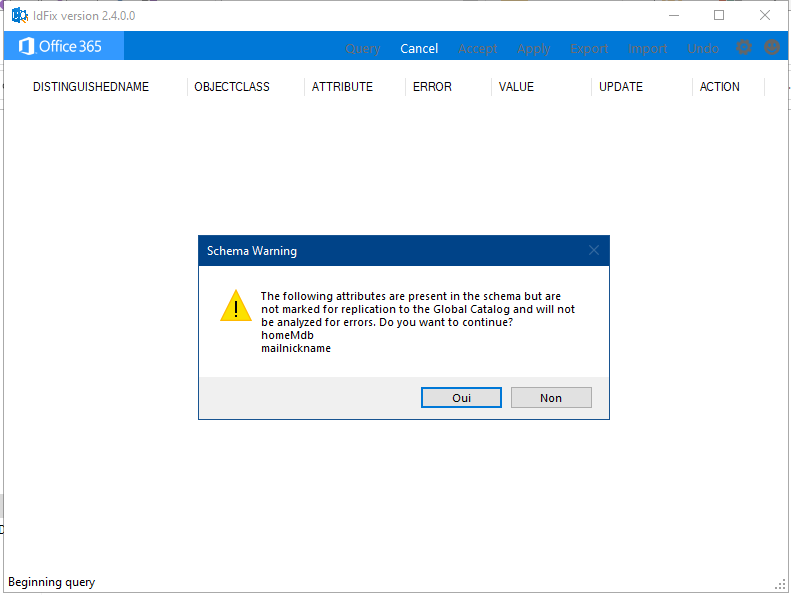Click Cancel in the top menu

[419, 48]
